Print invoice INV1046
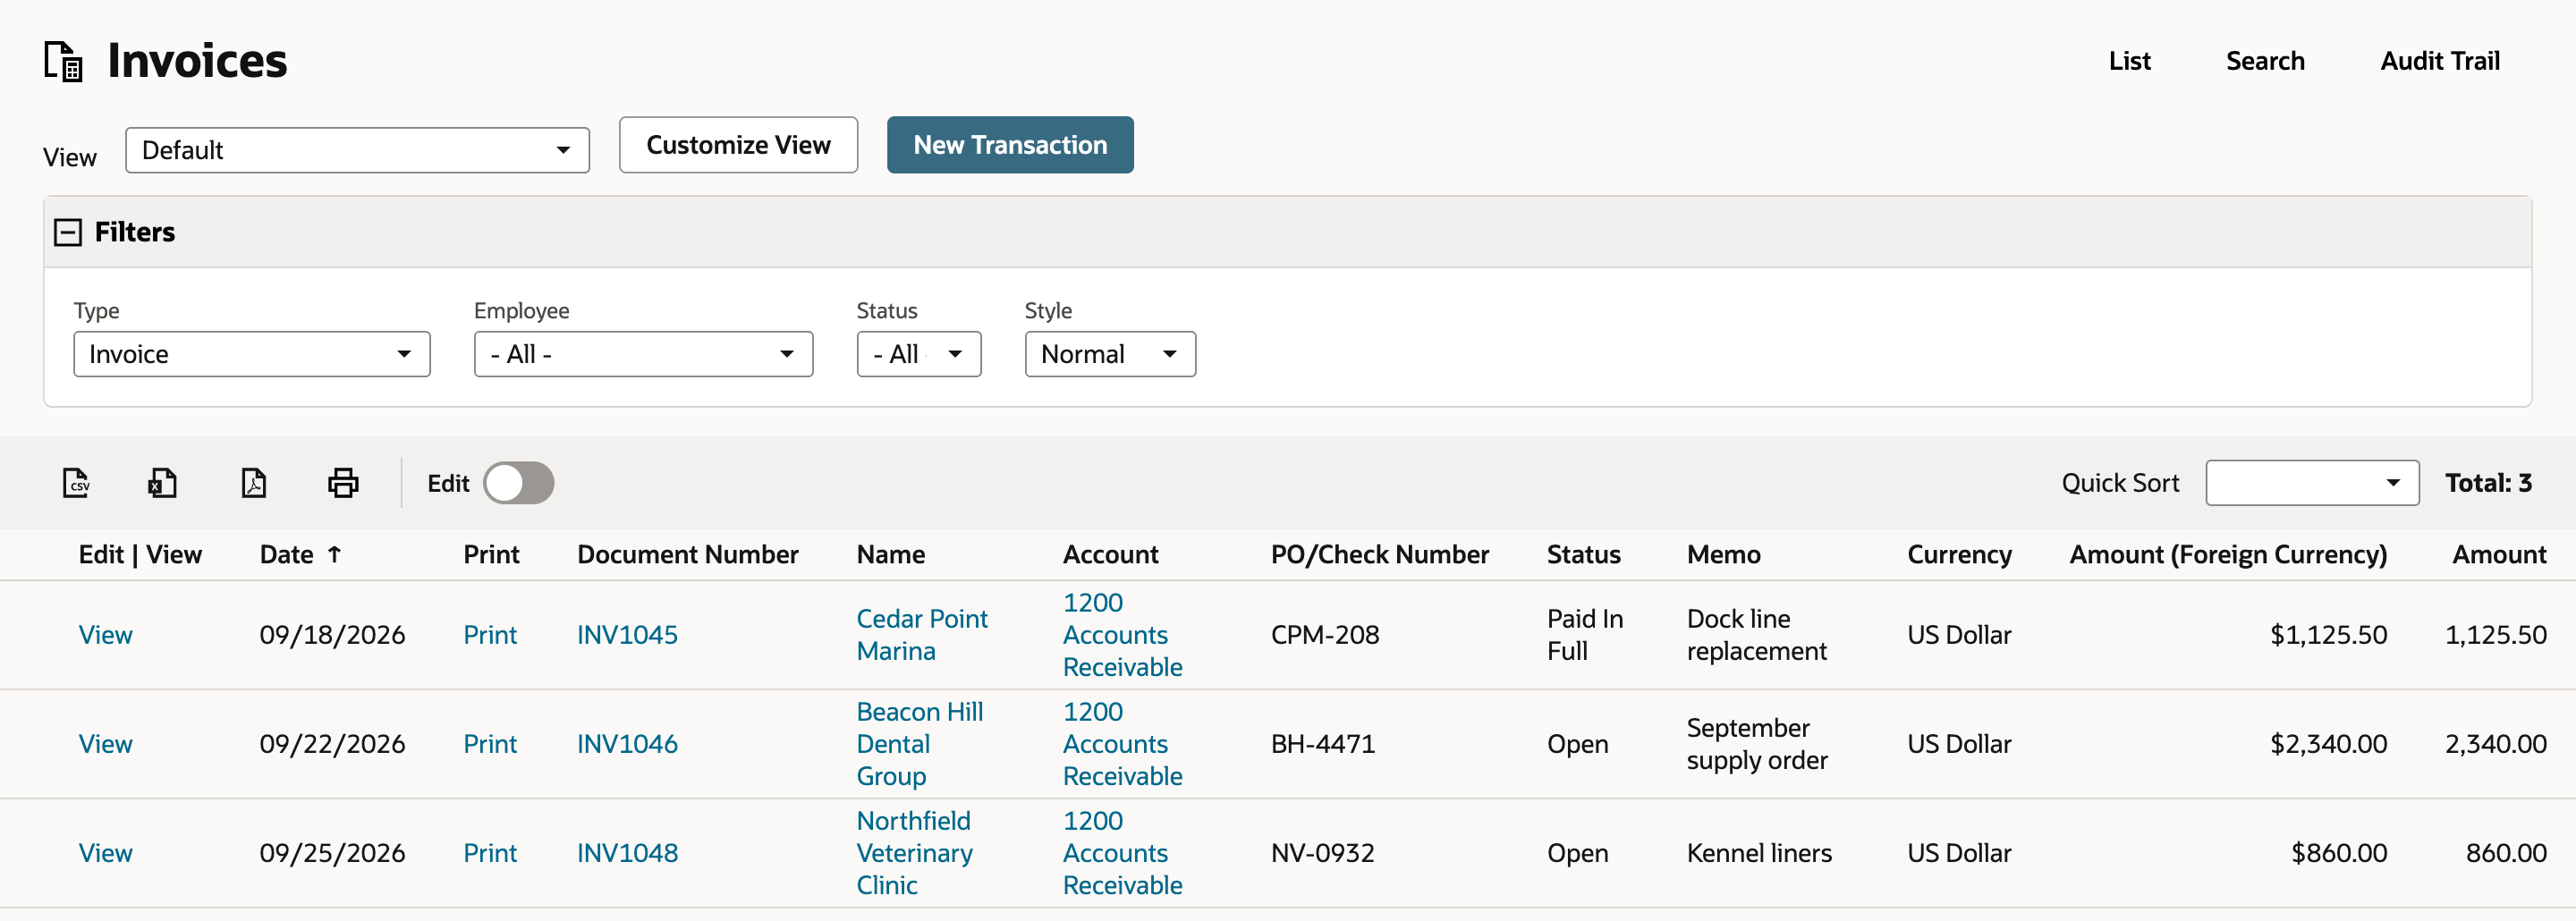The width and height of the screenshot is (2576, 921). pyautogui.click(x=490, y=744)
